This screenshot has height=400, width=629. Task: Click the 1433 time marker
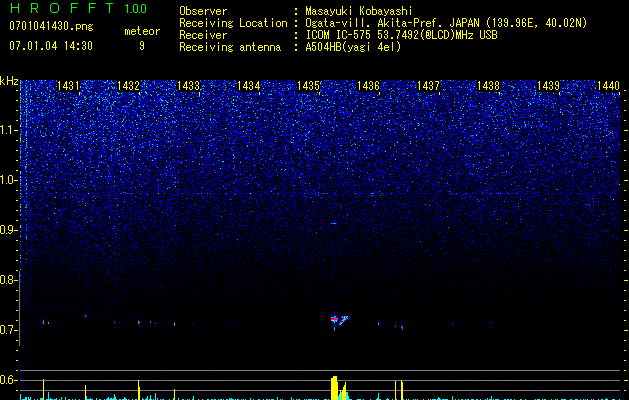tap(188, 86)
